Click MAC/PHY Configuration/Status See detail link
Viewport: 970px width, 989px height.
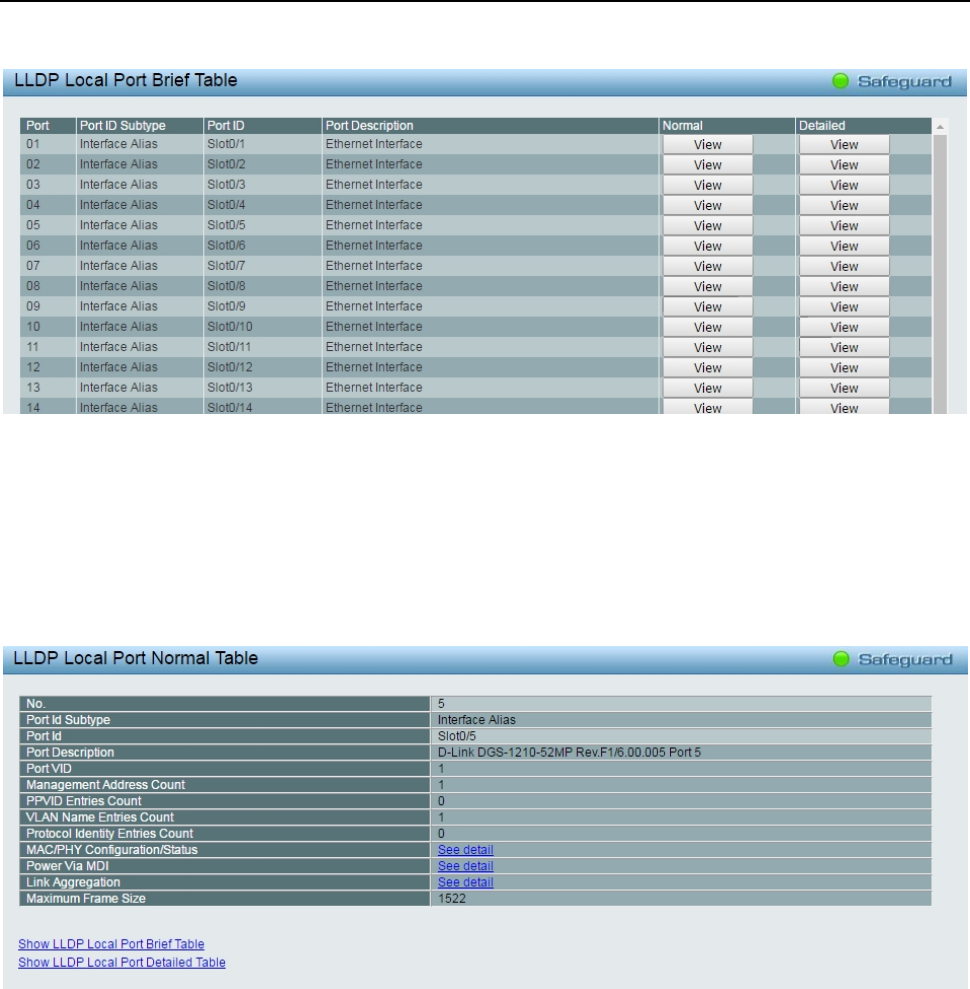coord(465,850)
